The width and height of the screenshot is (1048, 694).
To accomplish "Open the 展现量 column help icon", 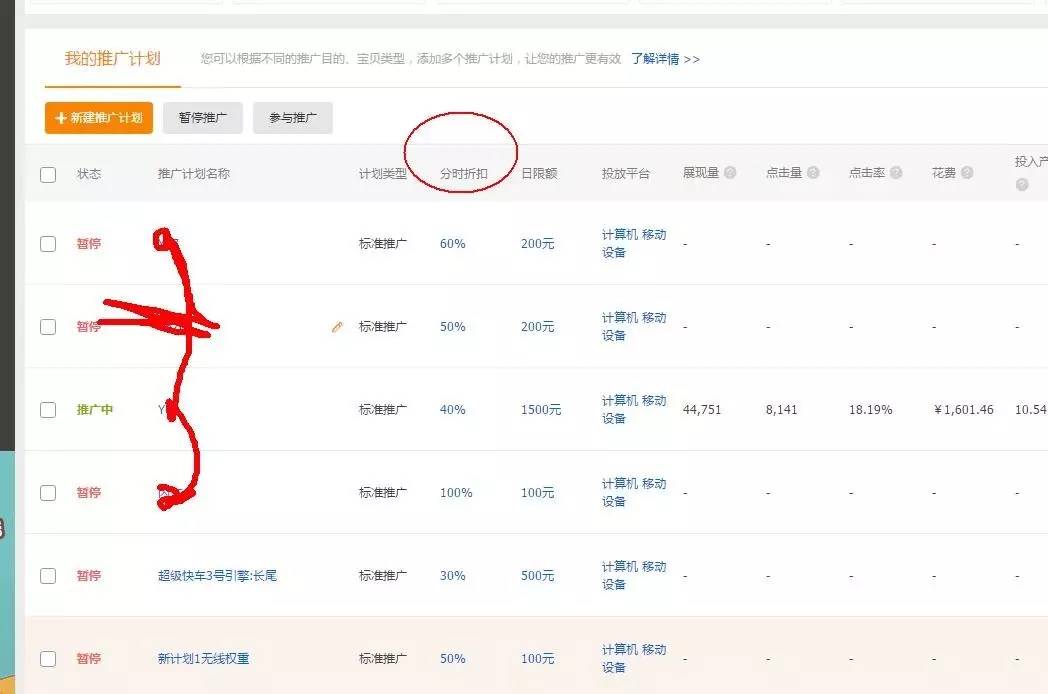I will pyautogui.click(x=728, y=172).
